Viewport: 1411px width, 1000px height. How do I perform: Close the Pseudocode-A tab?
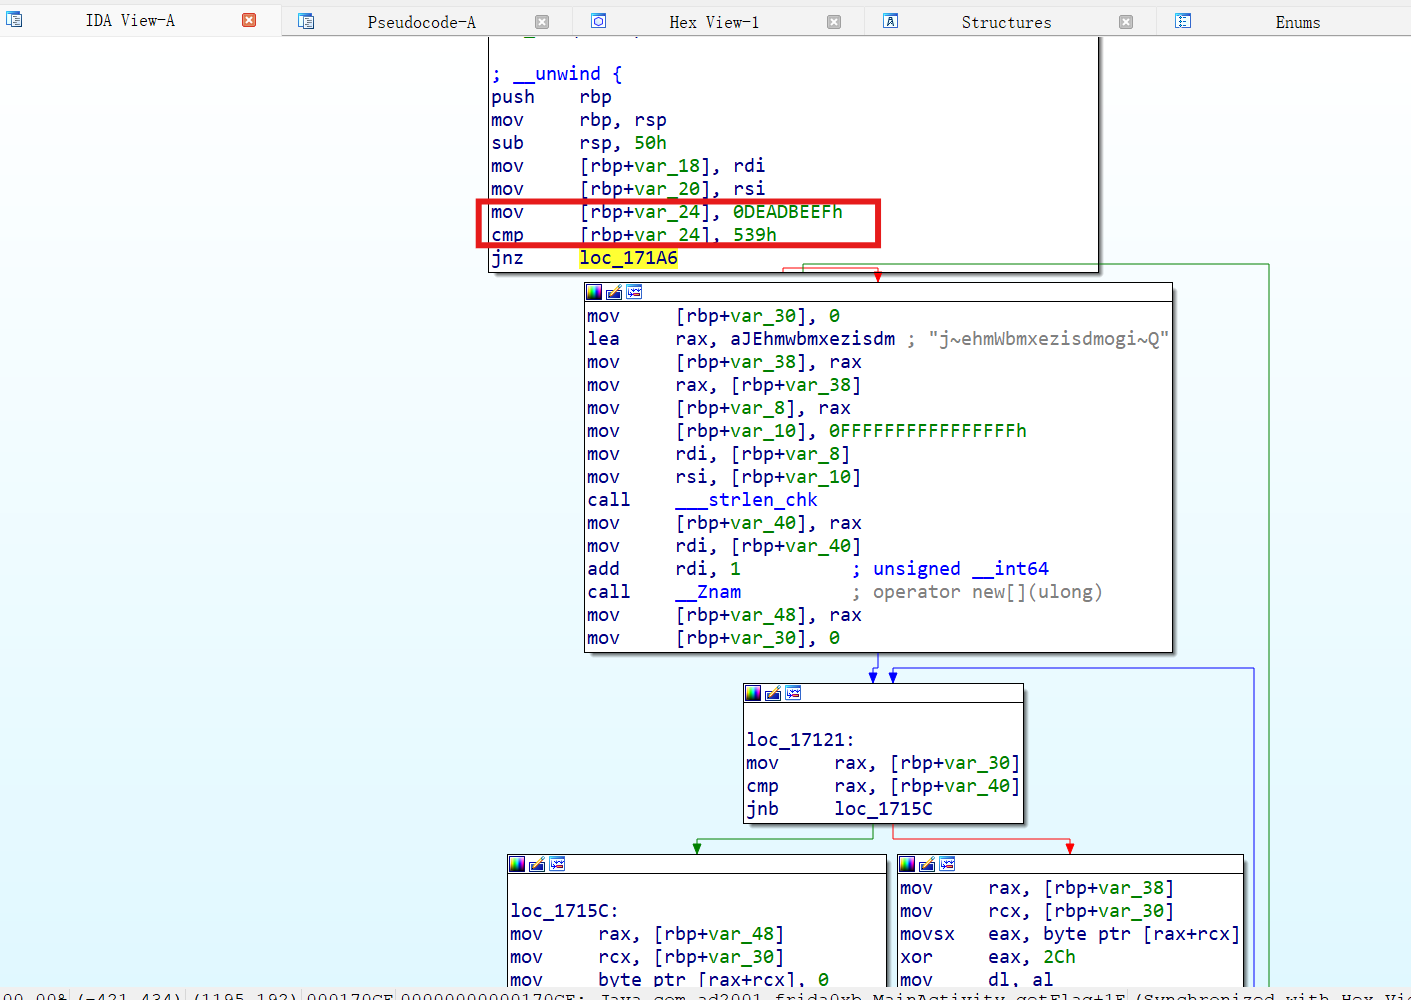(542, 22)
